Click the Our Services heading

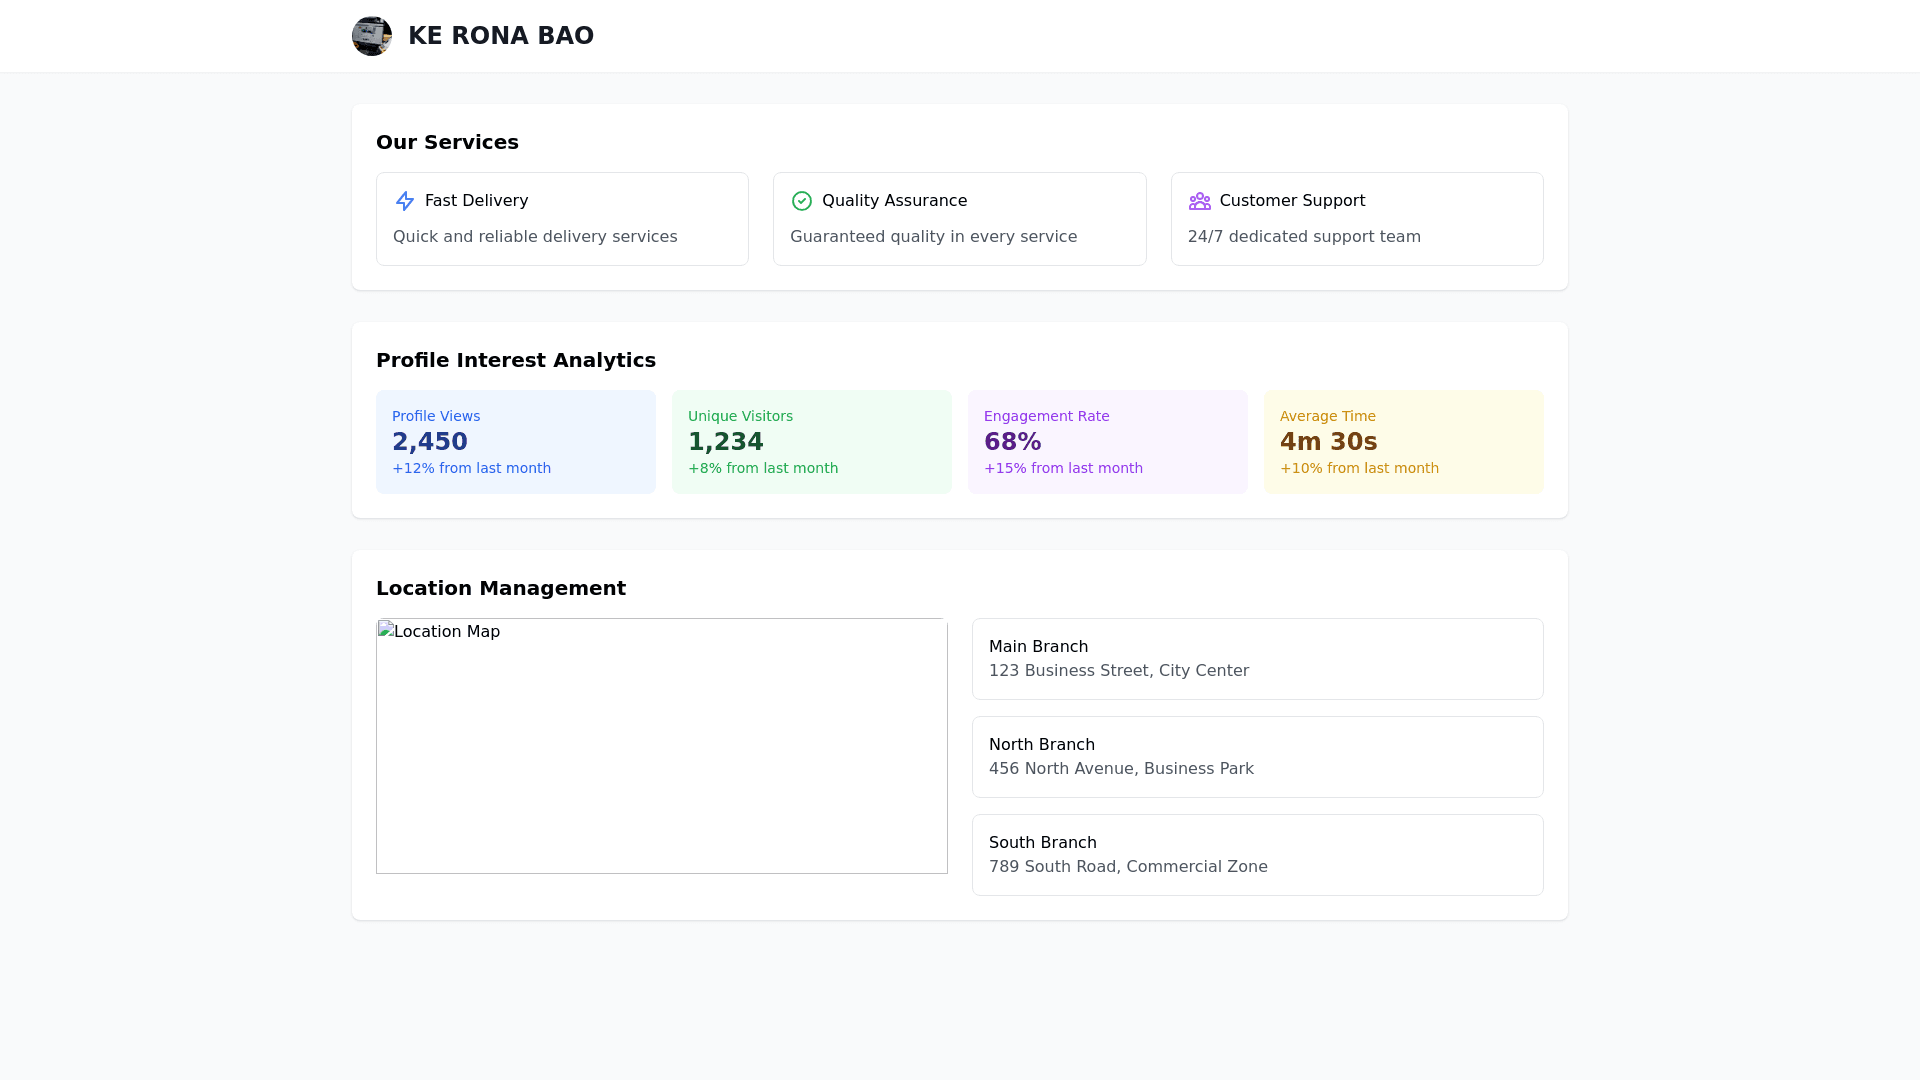[447, 142]
